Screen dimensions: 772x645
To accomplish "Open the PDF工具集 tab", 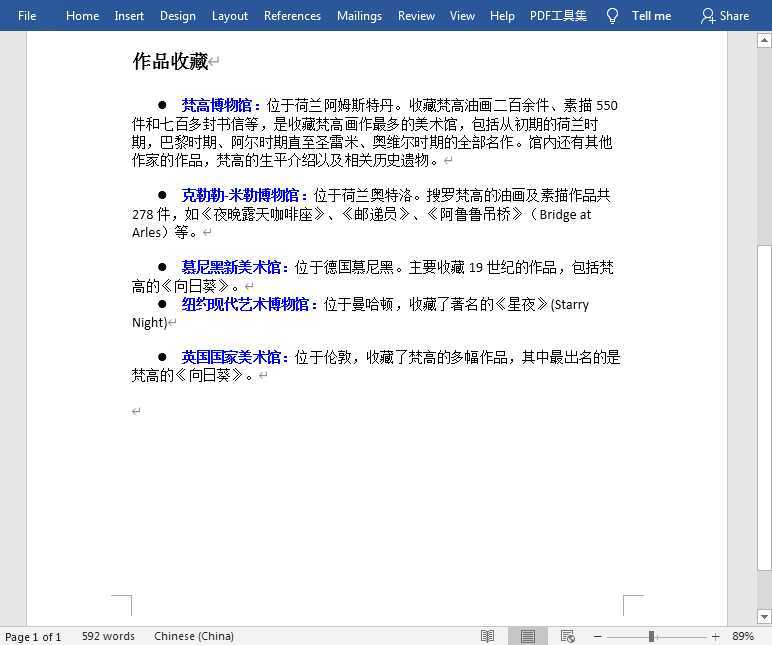I will (558, 16).
